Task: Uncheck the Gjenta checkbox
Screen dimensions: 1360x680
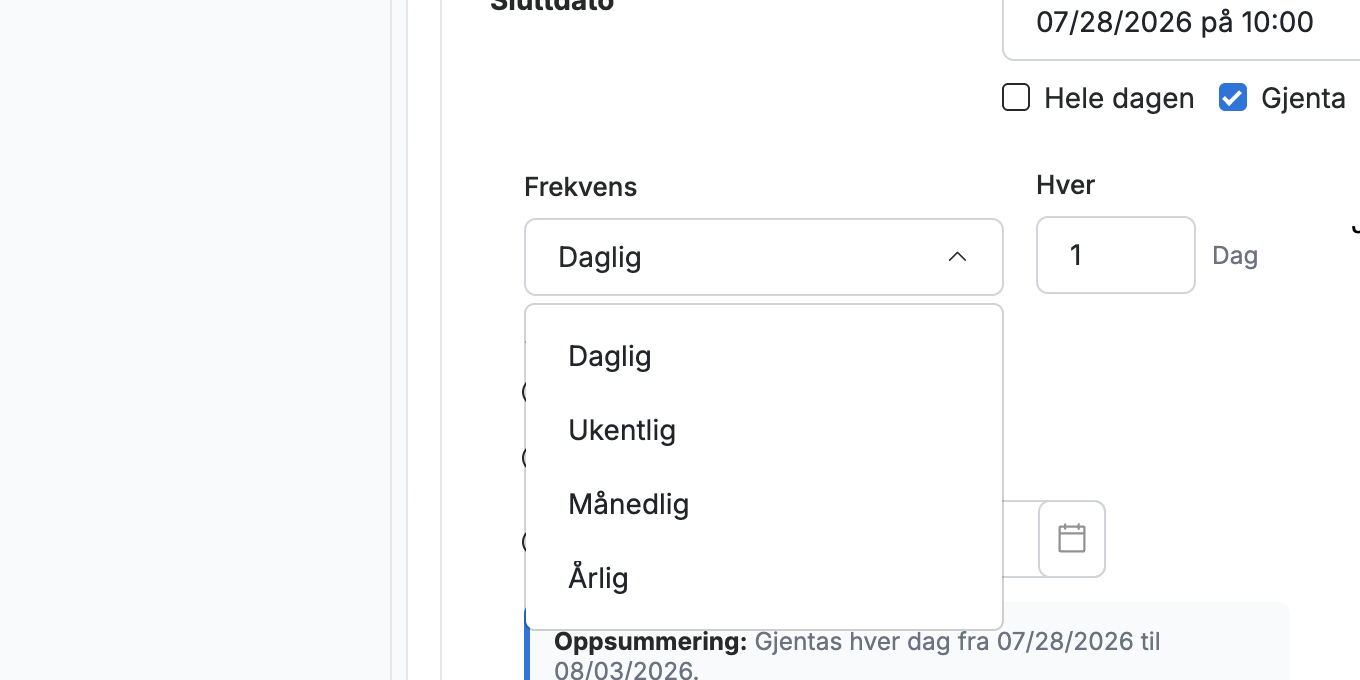Action: tap(1233, 98)
